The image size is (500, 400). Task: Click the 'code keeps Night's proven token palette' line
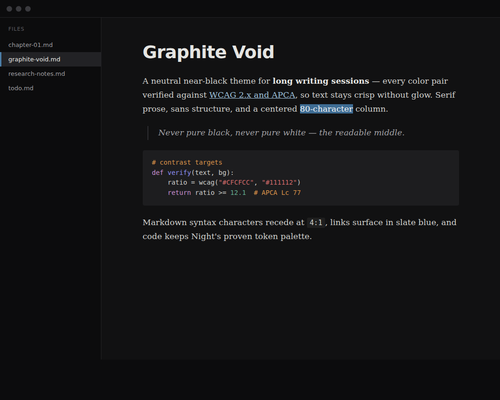227,236
